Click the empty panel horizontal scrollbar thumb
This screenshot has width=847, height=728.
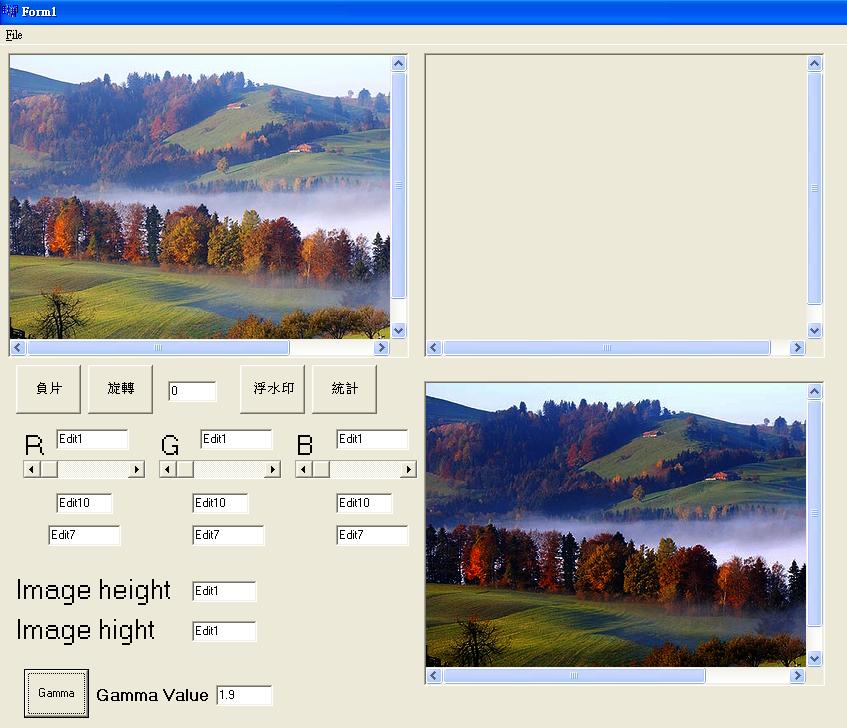[x=607, y=347]
